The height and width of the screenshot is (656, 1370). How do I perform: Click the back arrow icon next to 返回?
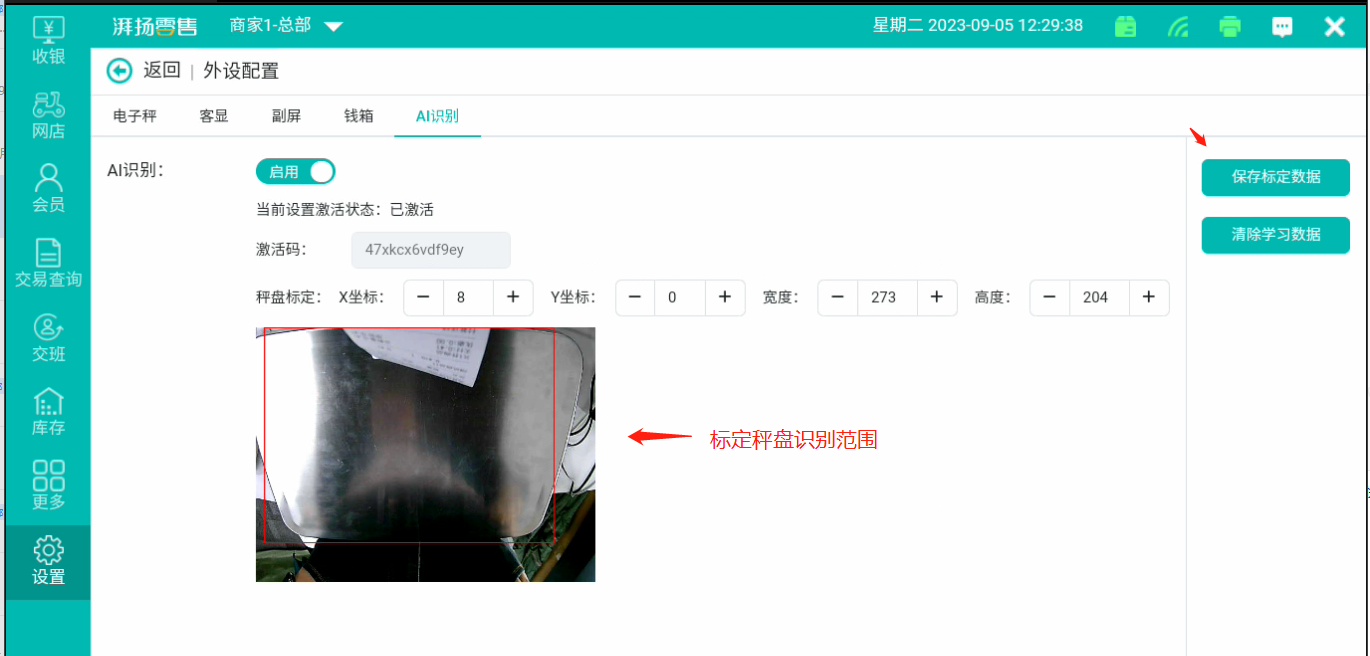[119, 70]
